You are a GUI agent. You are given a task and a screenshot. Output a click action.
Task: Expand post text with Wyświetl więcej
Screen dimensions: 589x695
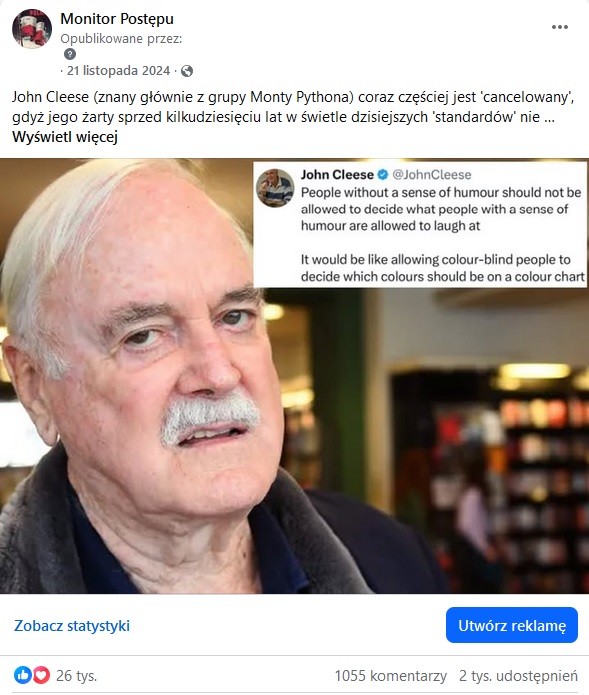[x=65, y=137]
